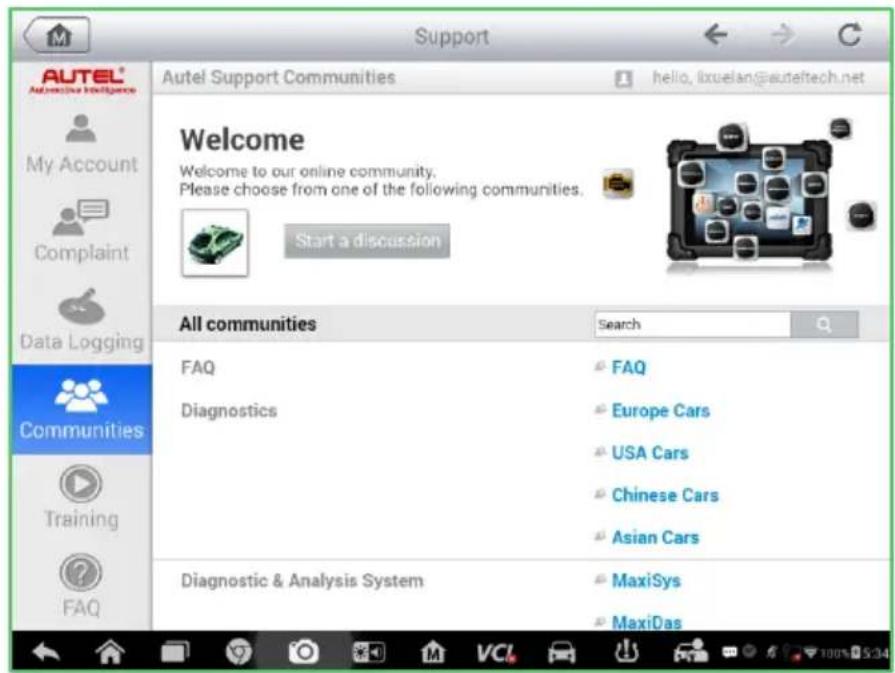Click the Diagnostics category label
895x673 pixels.
click(229, 410)
